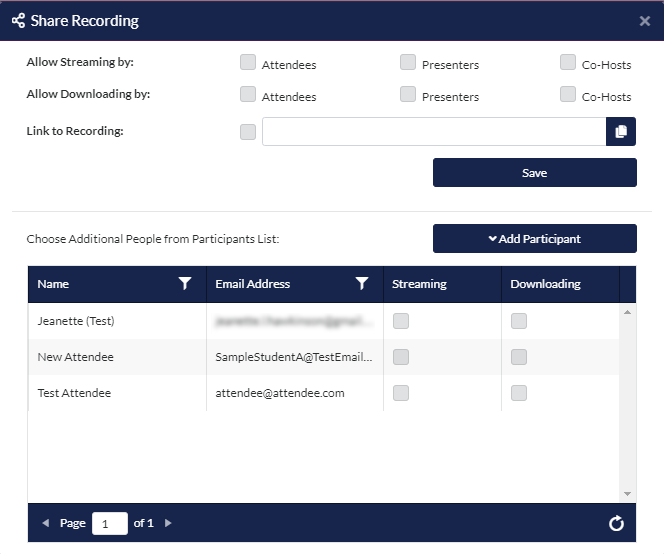Check the Link to Recording checkbox
This screenshot has height=554, width=664.
[248, 132]
